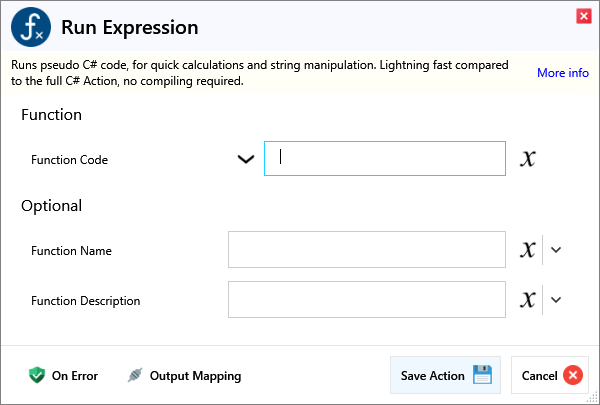Open the More info link

(562, 73)
